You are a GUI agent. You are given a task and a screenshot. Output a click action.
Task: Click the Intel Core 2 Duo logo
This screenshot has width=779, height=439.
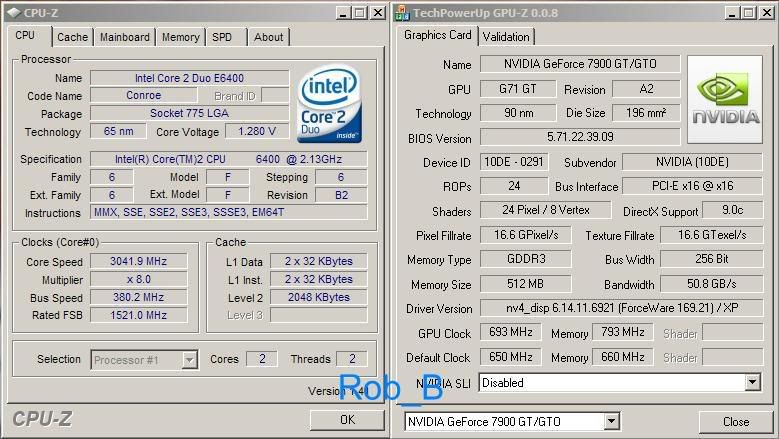pyautogui.click(x=329, y=105)
